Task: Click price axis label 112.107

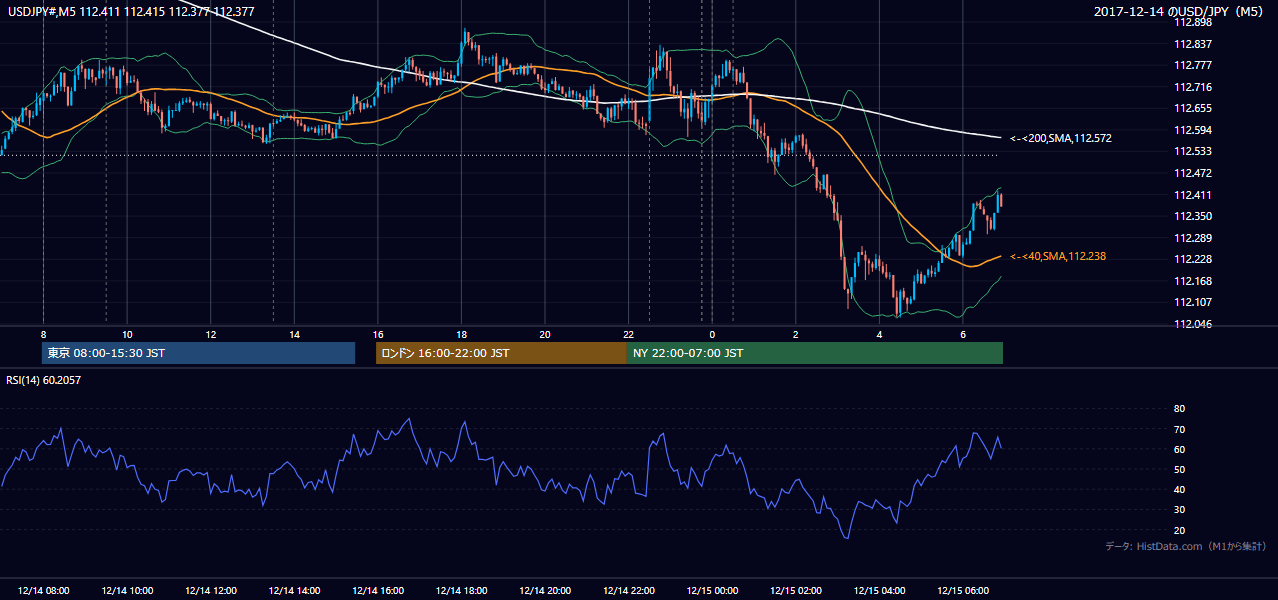Action: pos(1192,302)
